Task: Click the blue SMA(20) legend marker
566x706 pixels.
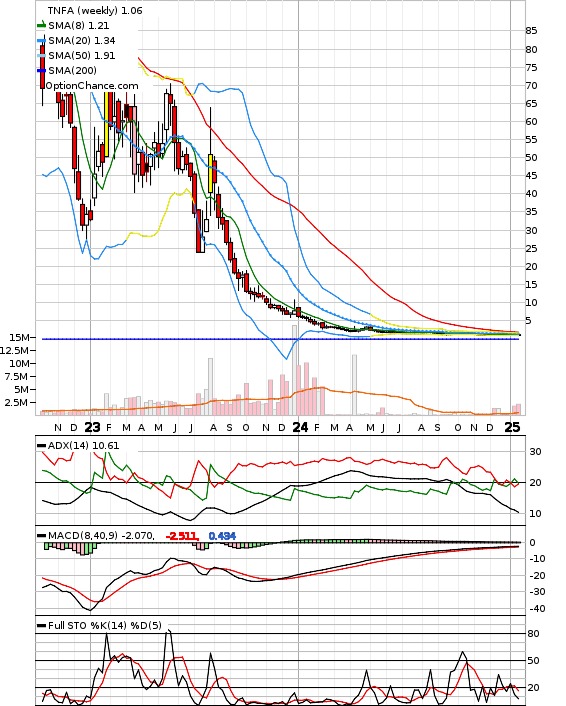Action: pos(41,41)
